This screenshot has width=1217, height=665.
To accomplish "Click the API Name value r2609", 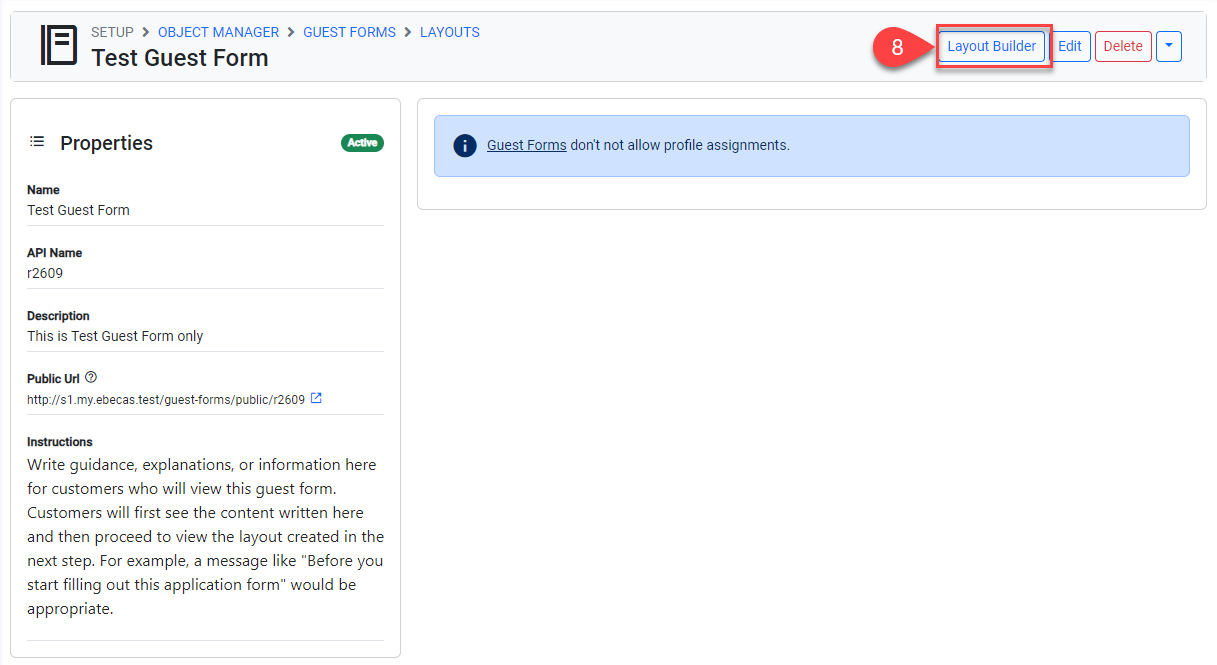I will click(x=45, y=273).
